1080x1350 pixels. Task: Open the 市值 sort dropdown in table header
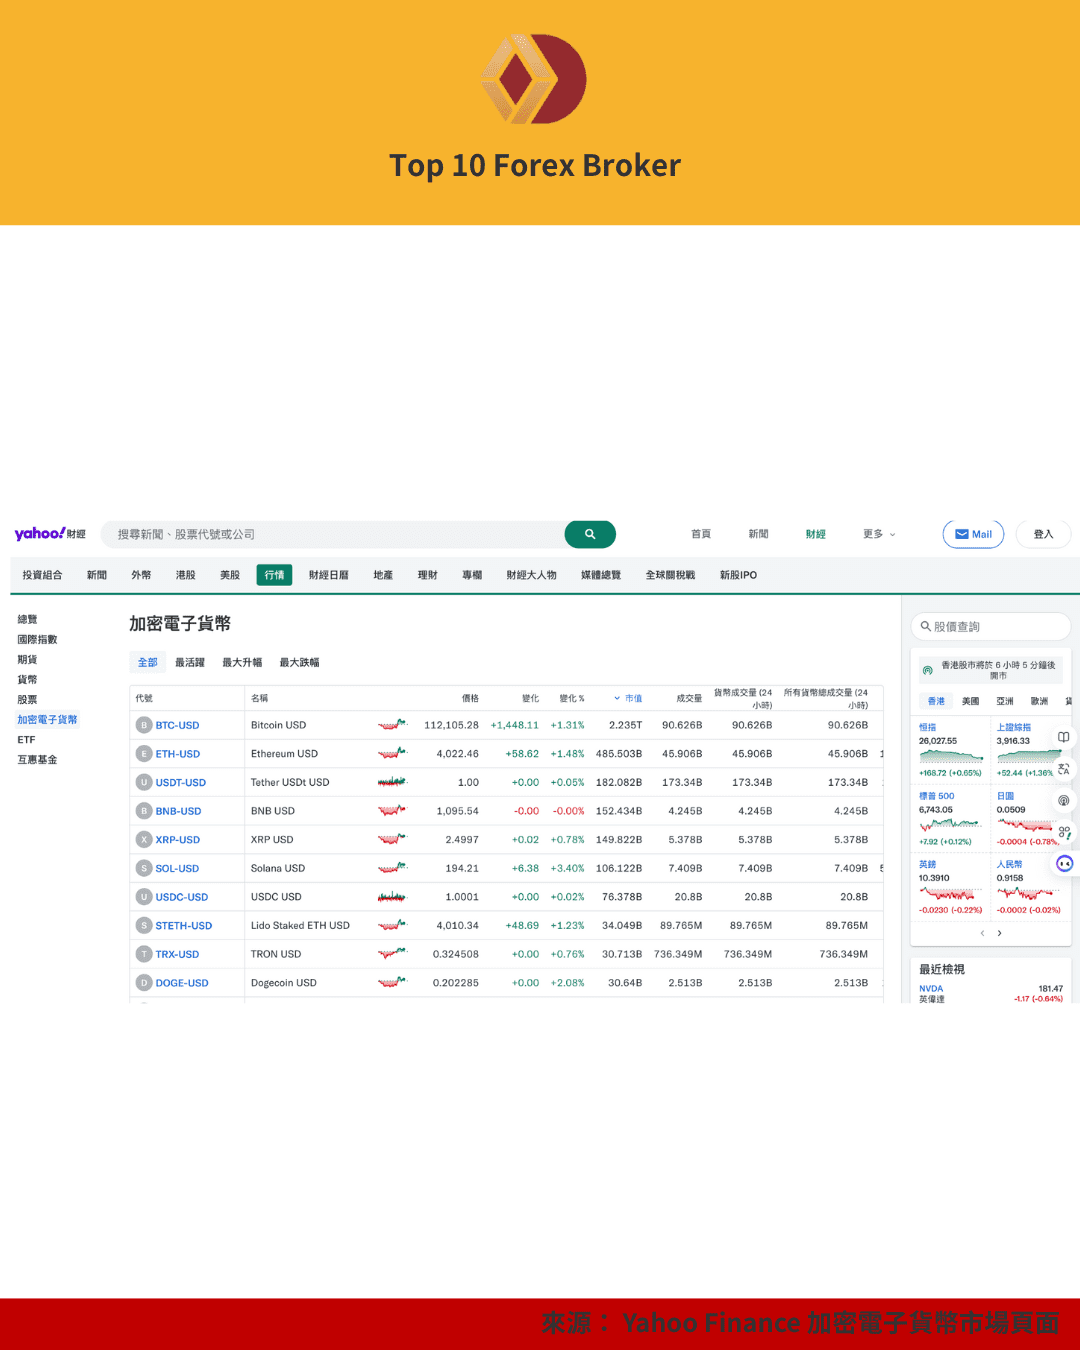coord(629,698)
